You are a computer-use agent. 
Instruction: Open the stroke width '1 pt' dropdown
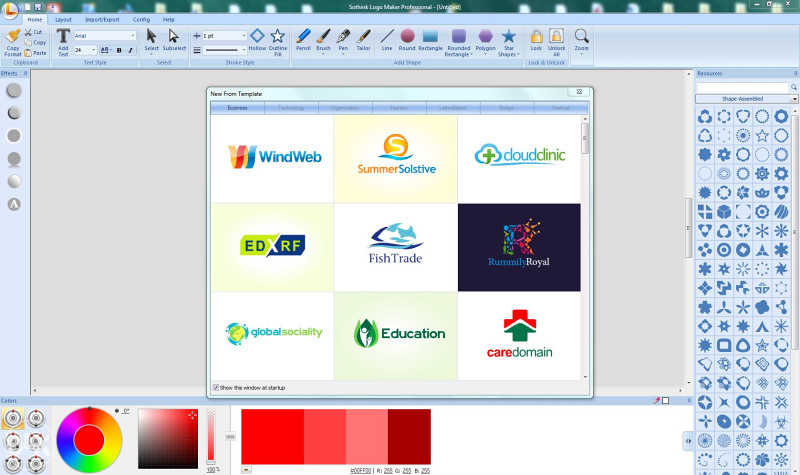click(x=244, y=36)
